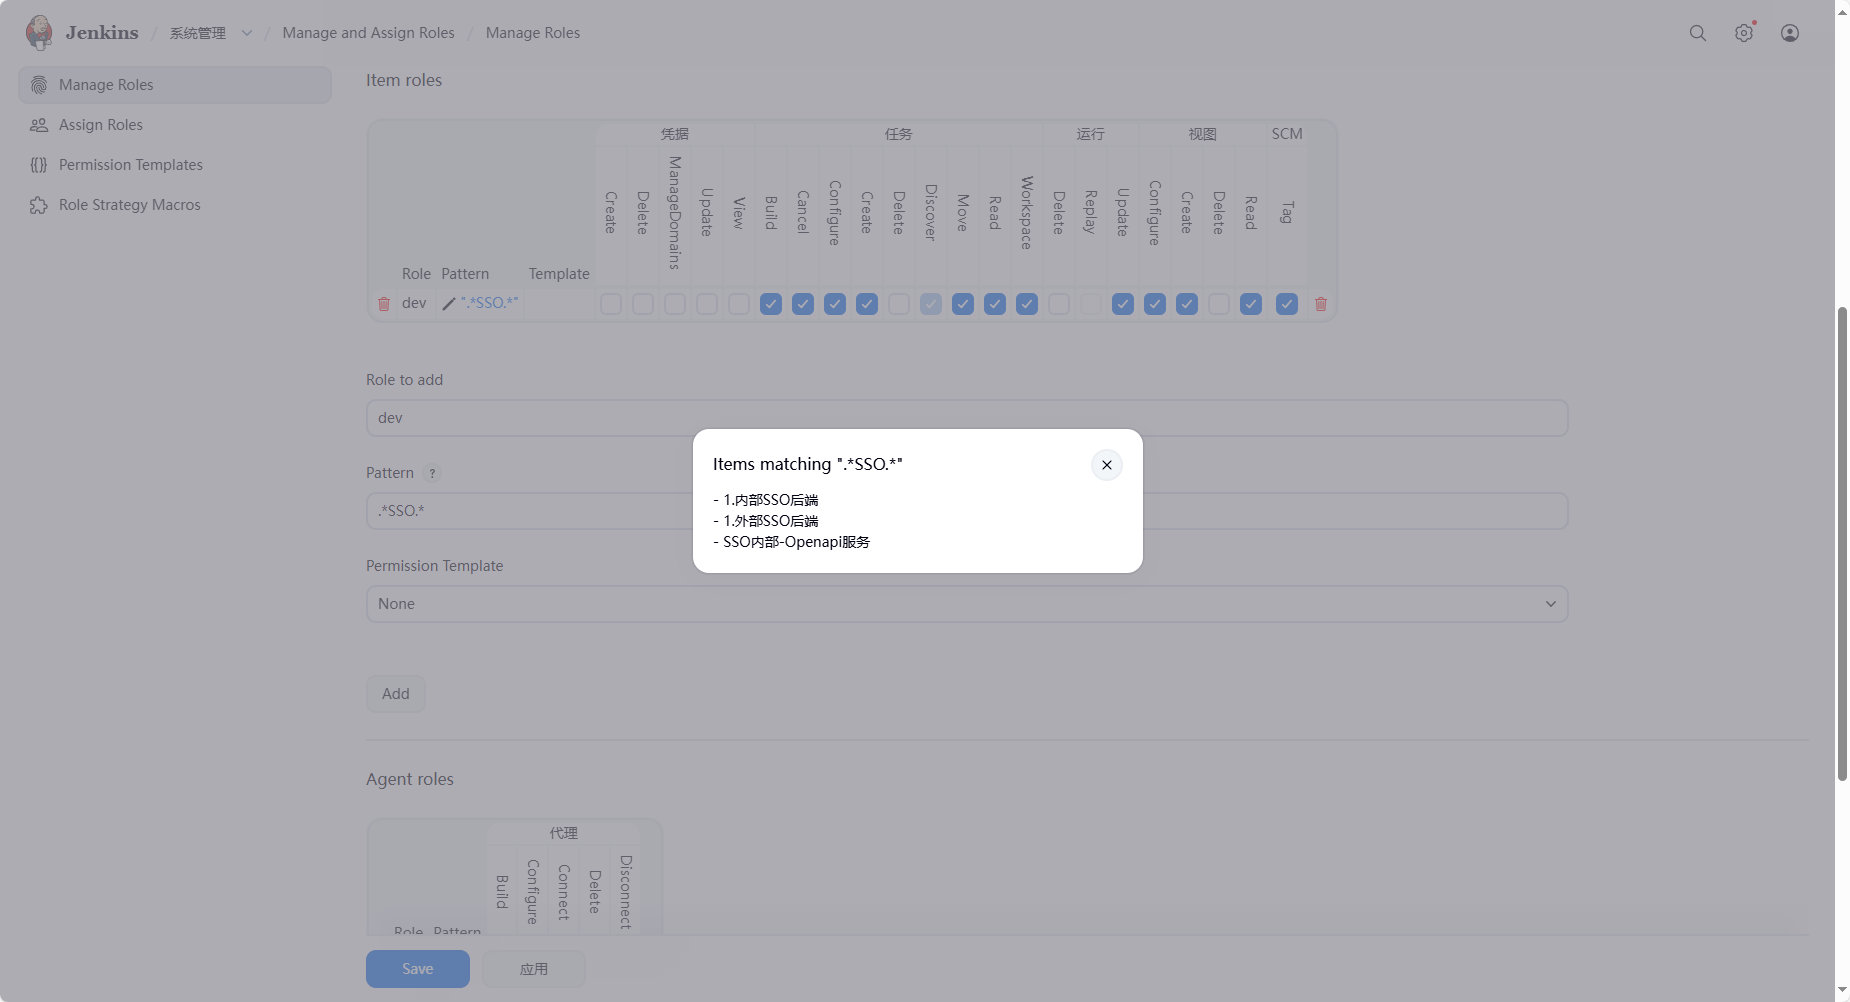The image size is (1850, 1002).
Task: Expand the breadcrumb chevron after 系统管理
Action: pos(247,33)
